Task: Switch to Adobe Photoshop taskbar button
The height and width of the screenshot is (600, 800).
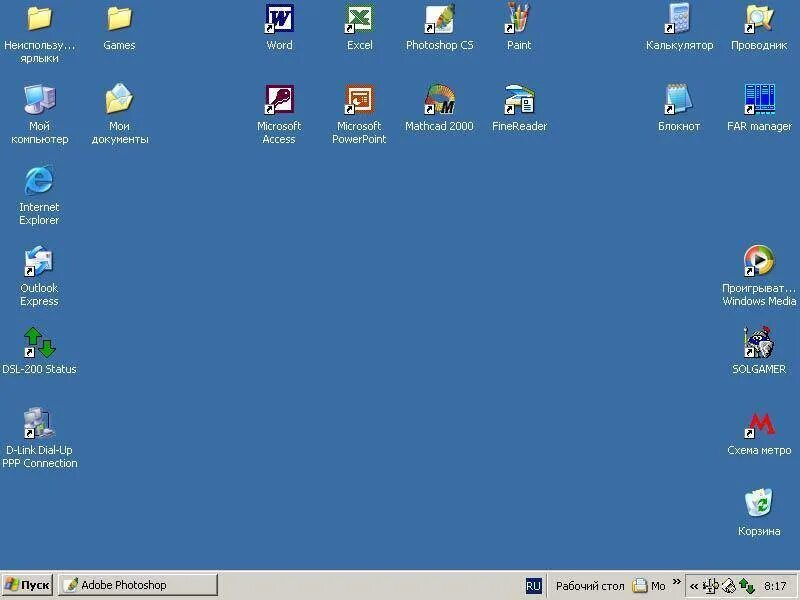Action: pyautogui.click(x=138, y=585)
